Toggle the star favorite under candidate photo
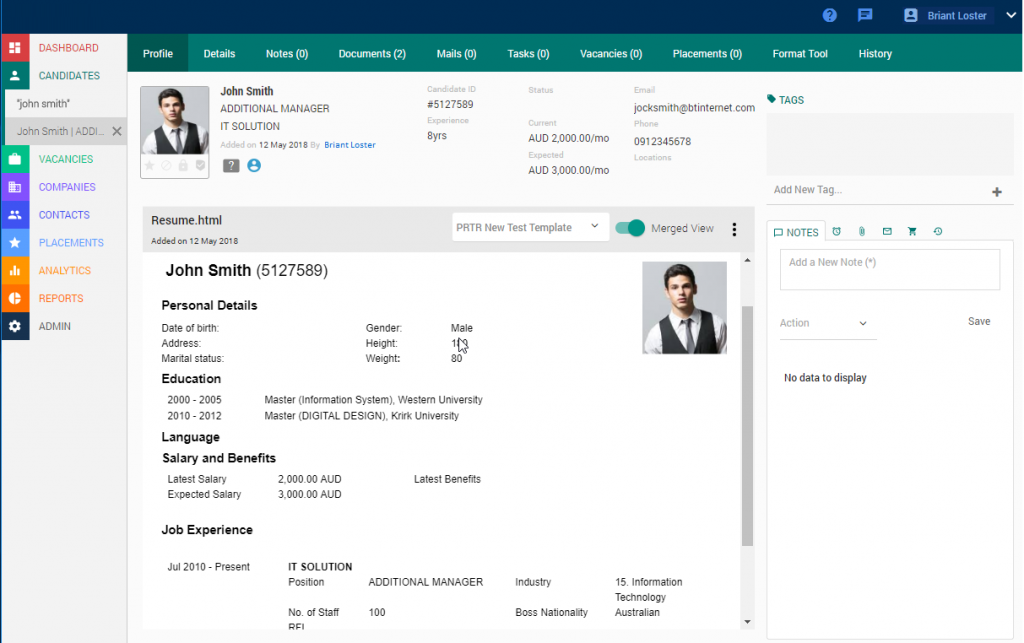The width and height of the screenshot is (1024, 643). click(150, 166)
